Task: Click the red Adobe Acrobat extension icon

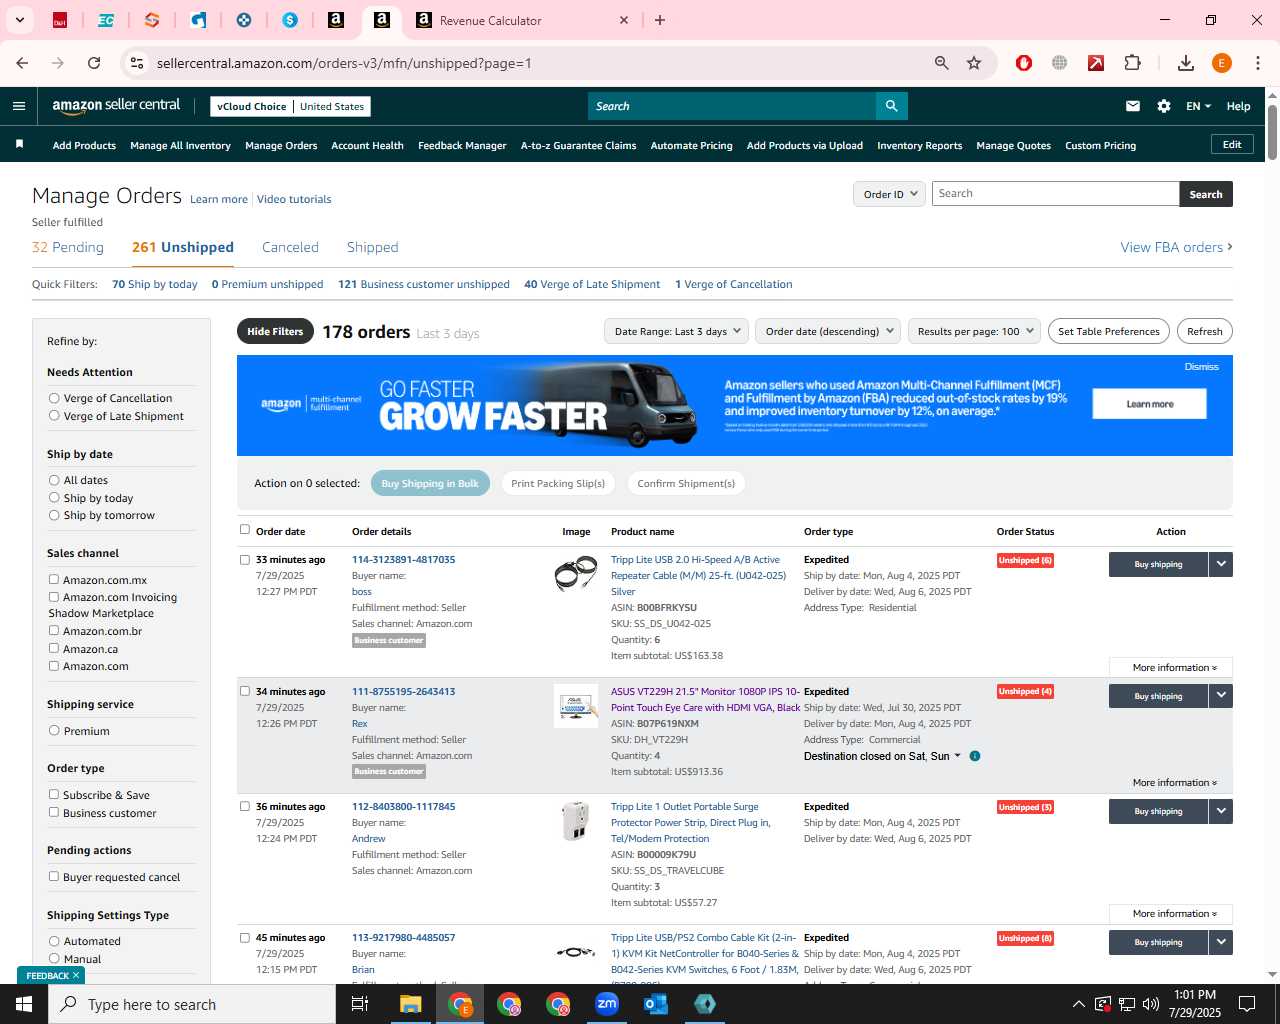Action: tap(1096, 63)
